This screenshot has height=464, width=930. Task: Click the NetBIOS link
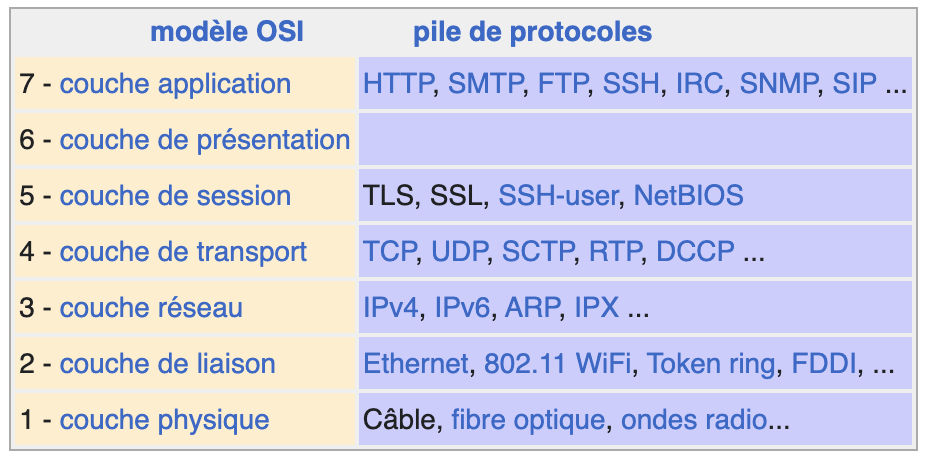tap(689, 196)
